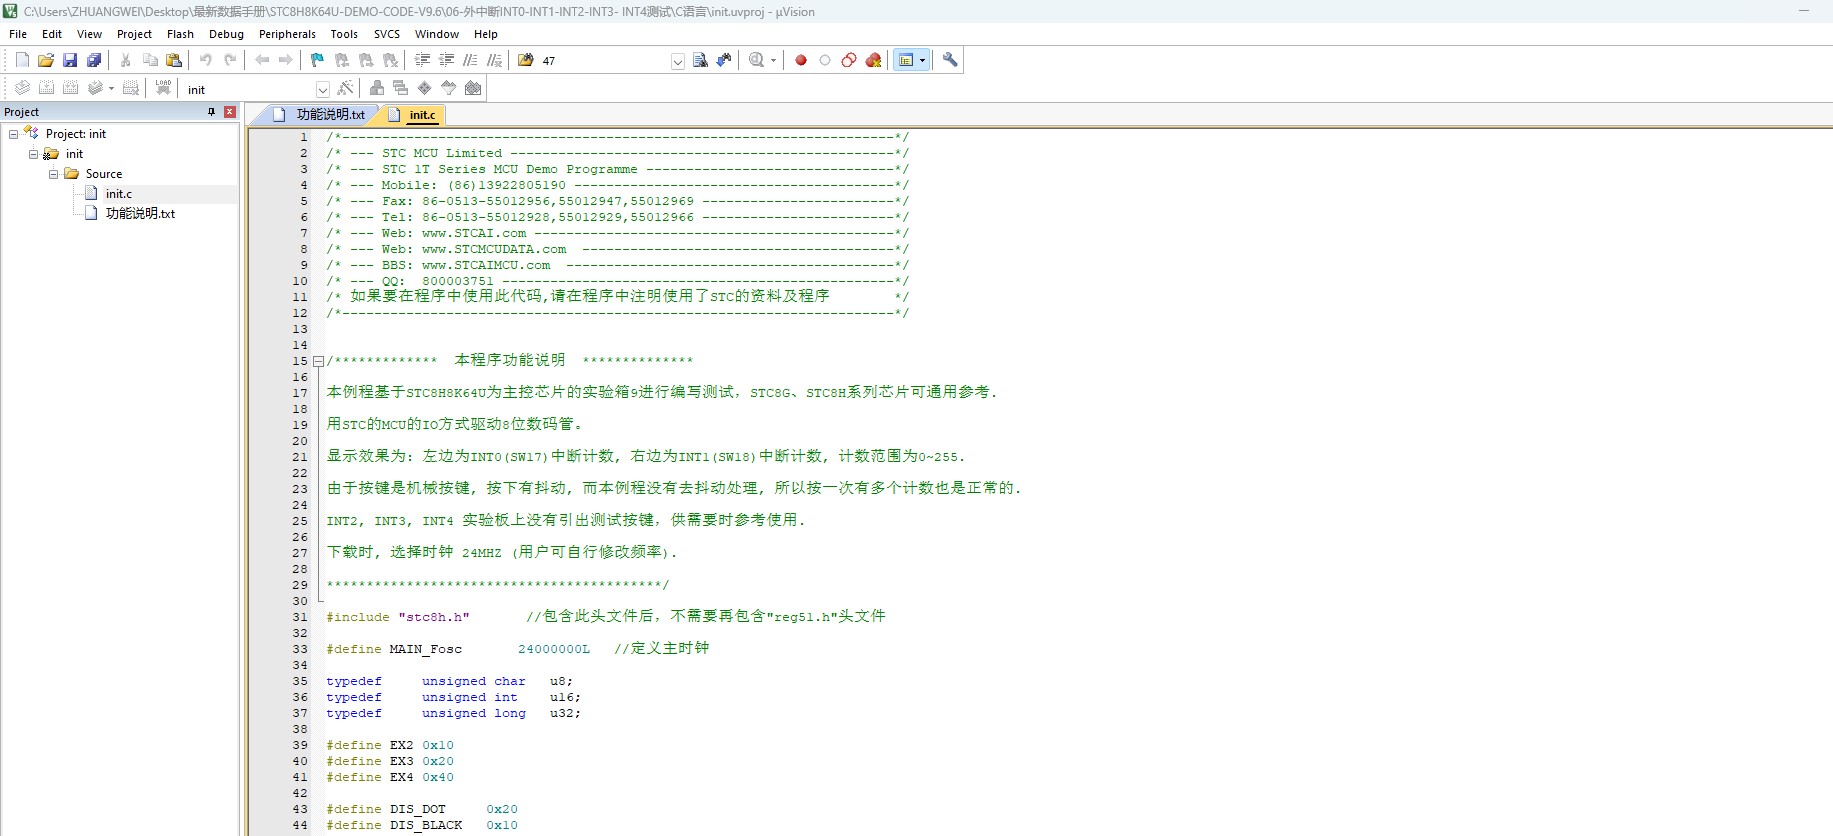Insert a bookmark with the flag icon
1833x836 pixels.
317,60
